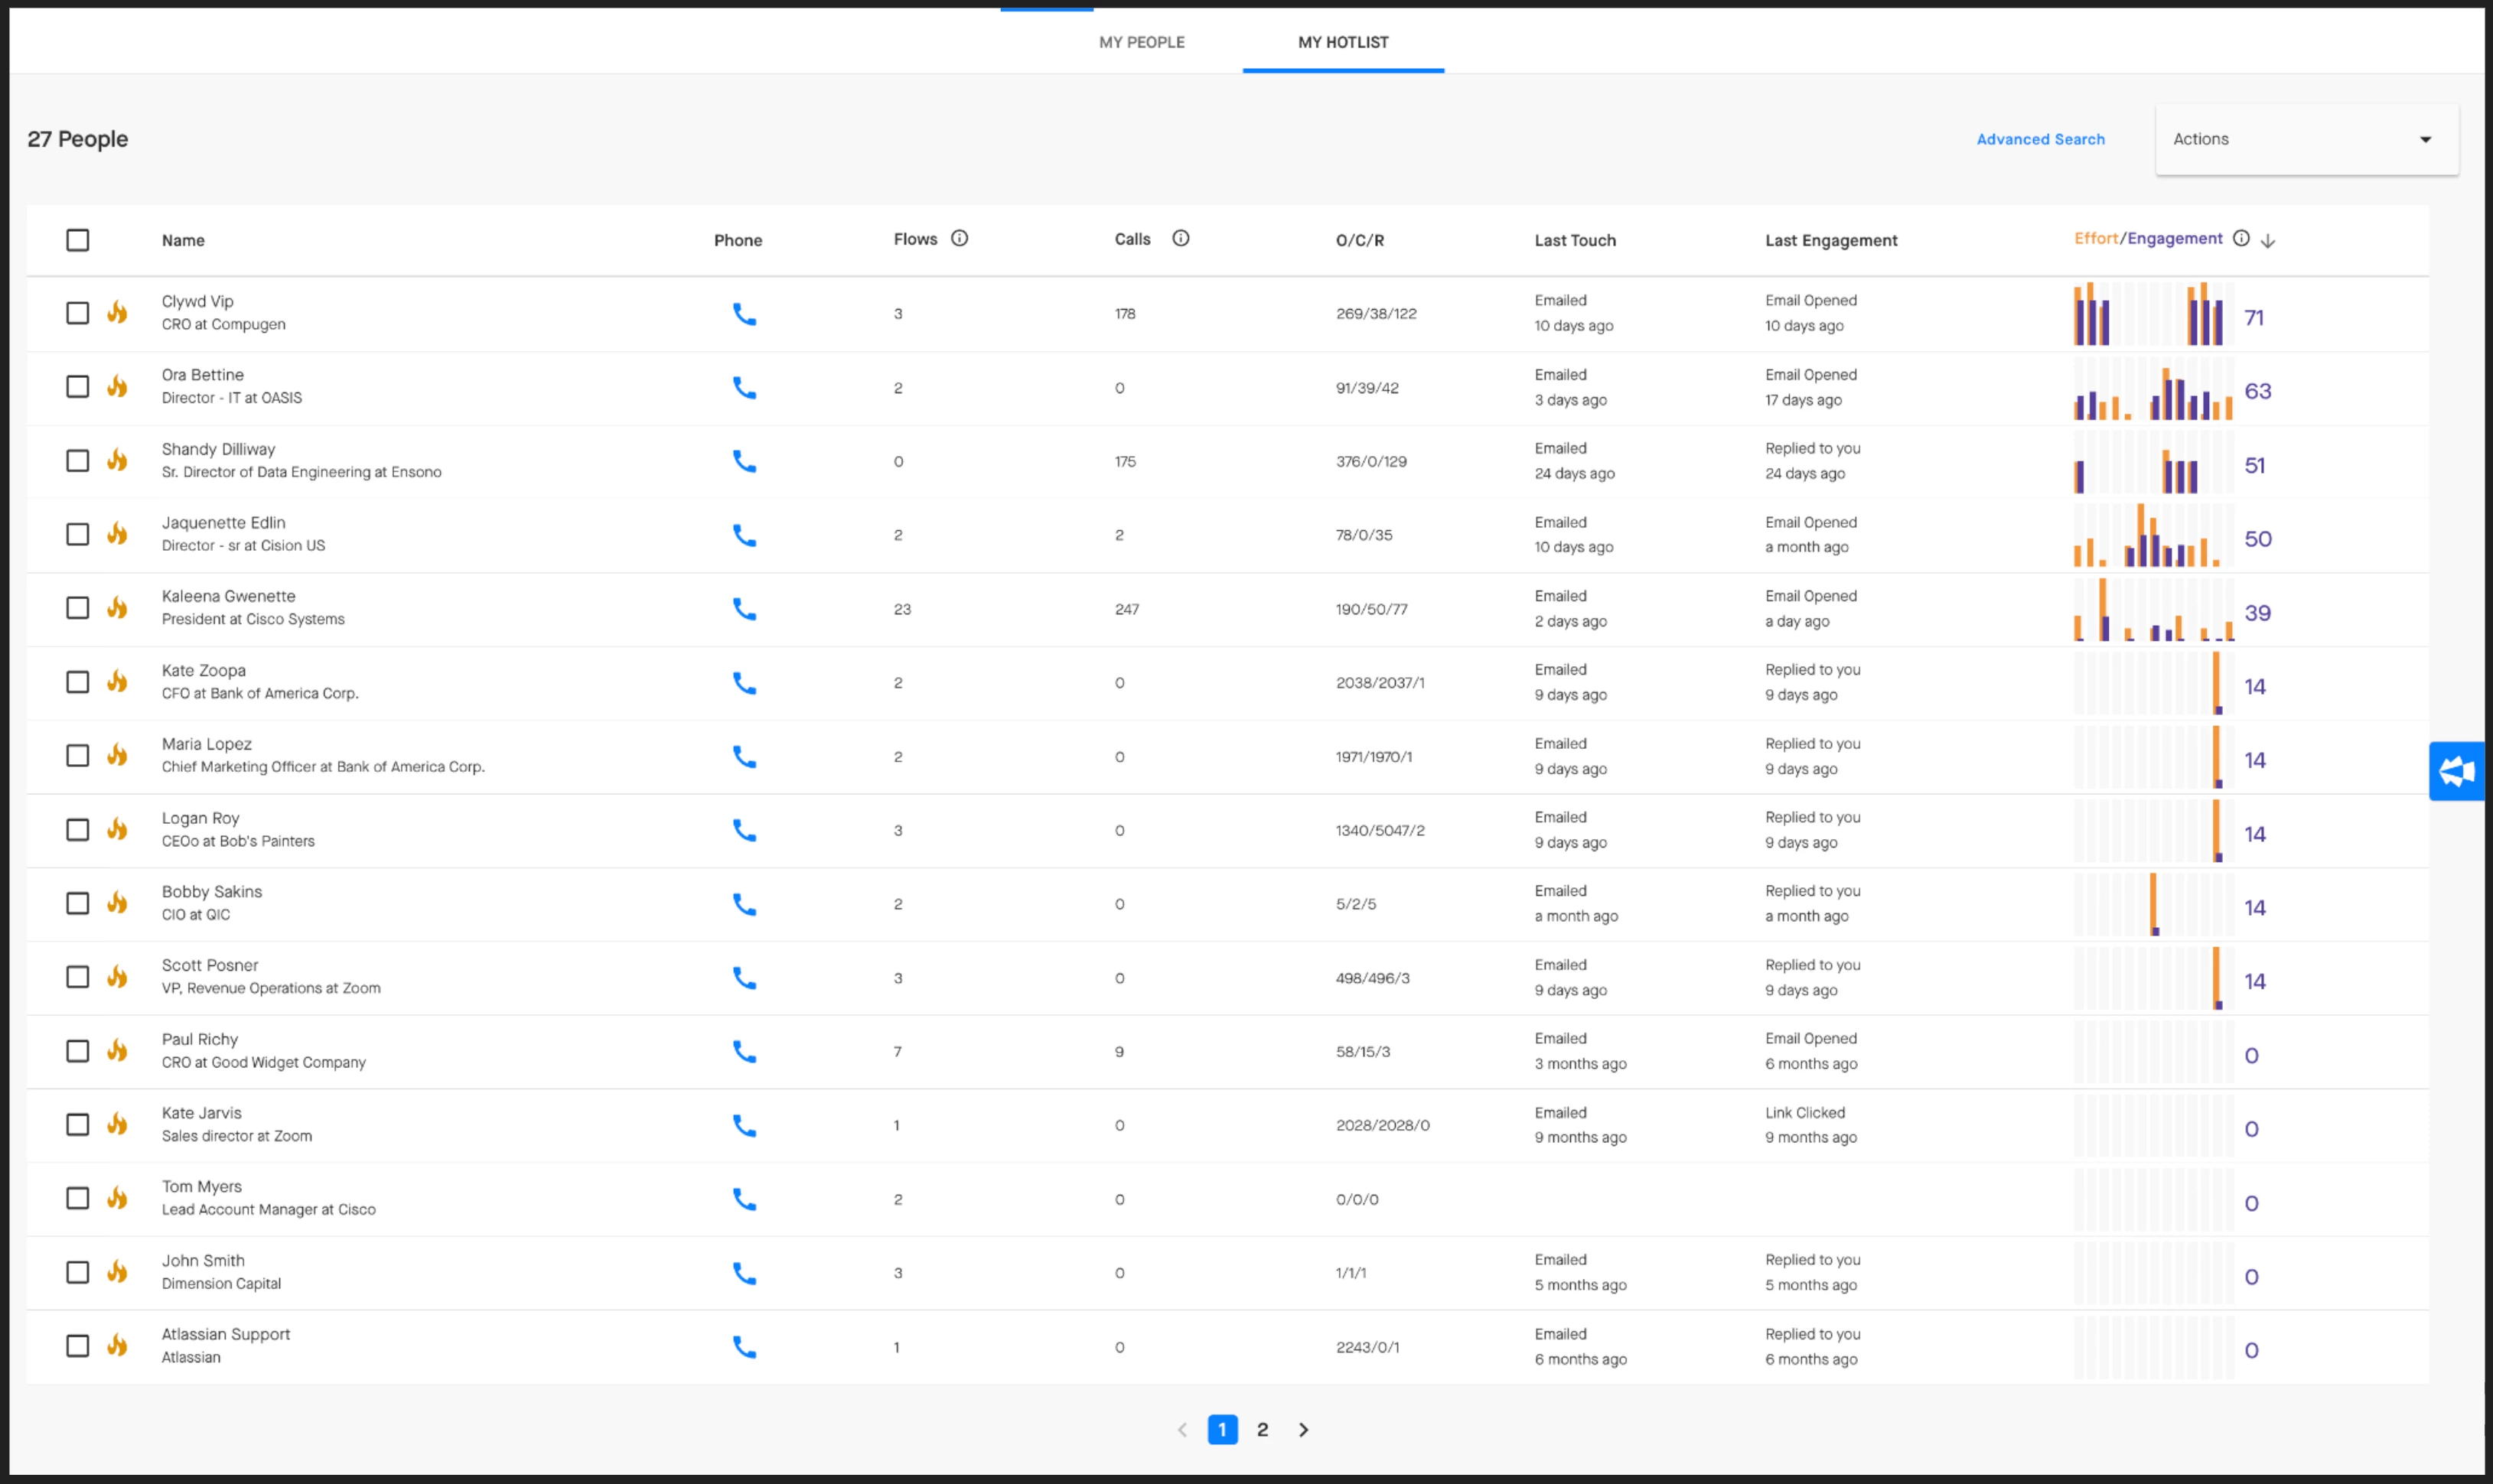Click the Effort/Engagement info icon
This screenshot has height=1484, width=2493.
[2241, 239]
